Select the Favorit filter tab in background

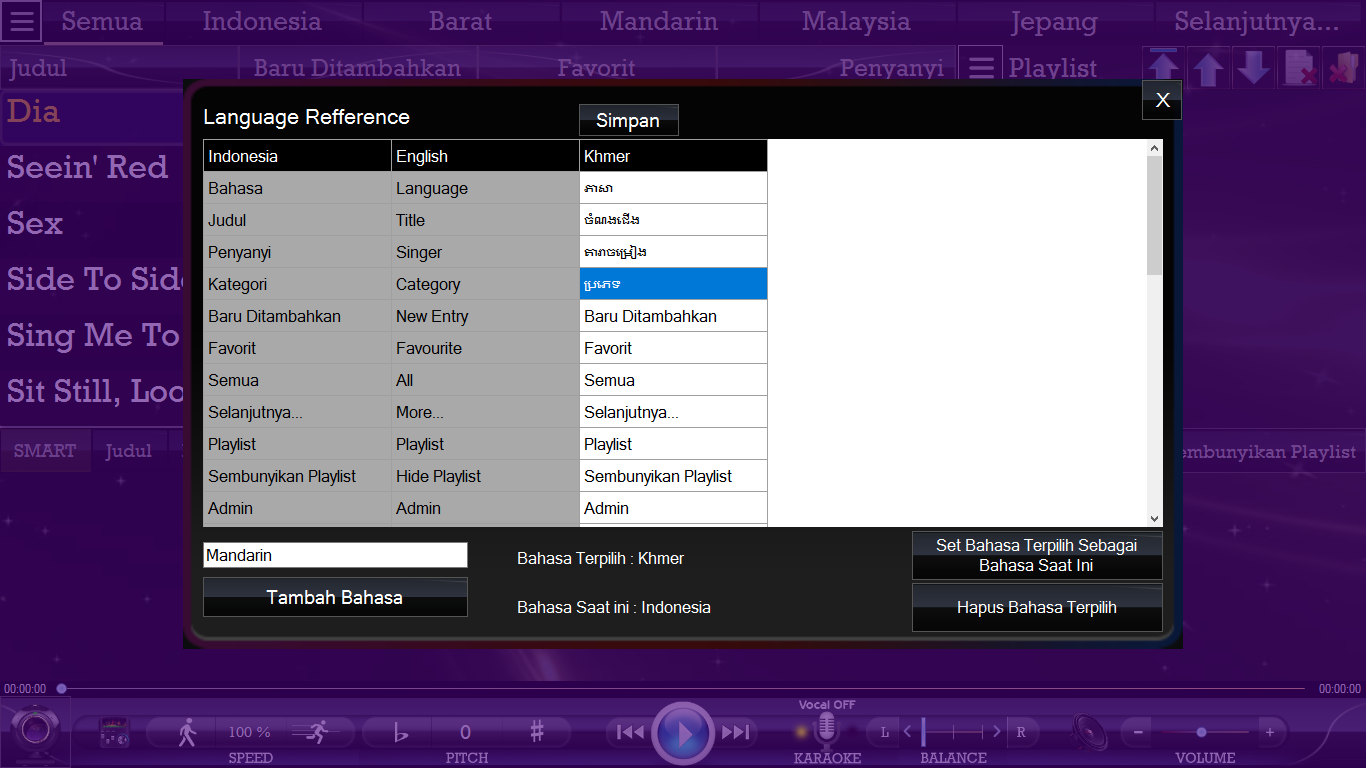(x=596, y=68)
